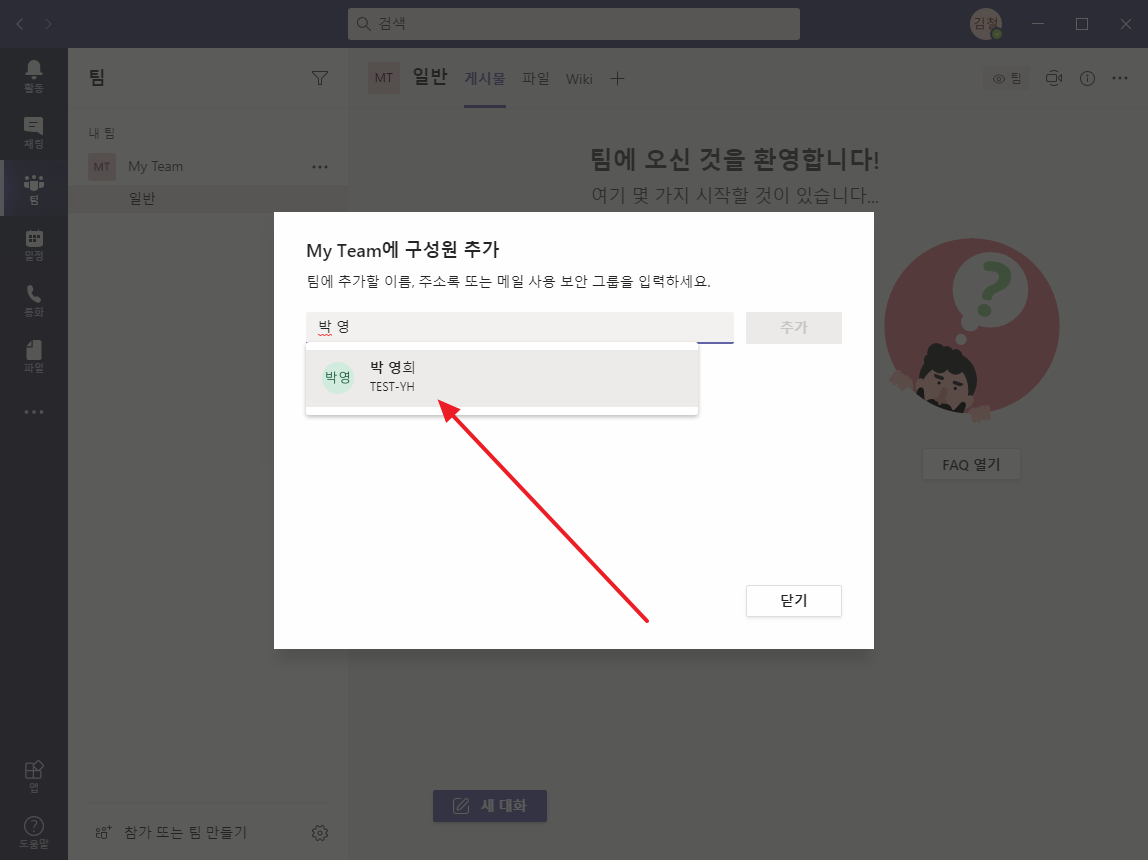
Task: Select the Teams icon in sidebar
Action: coord(34,189)
